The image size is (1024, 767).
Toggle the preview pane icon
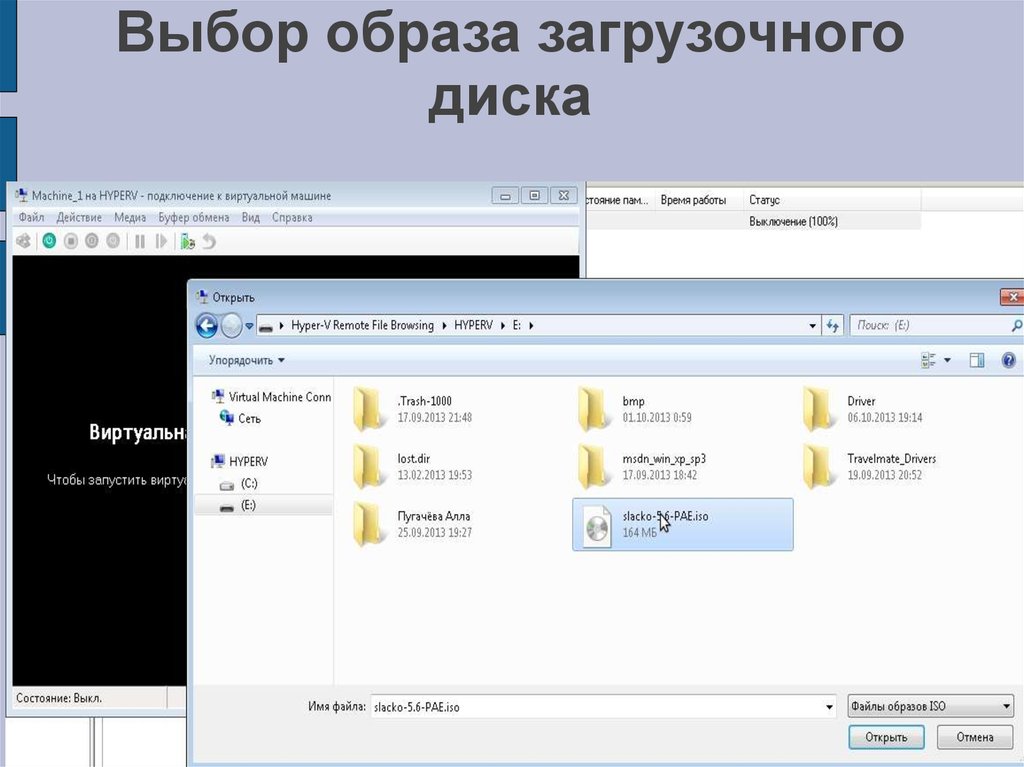tap(977, 360)
